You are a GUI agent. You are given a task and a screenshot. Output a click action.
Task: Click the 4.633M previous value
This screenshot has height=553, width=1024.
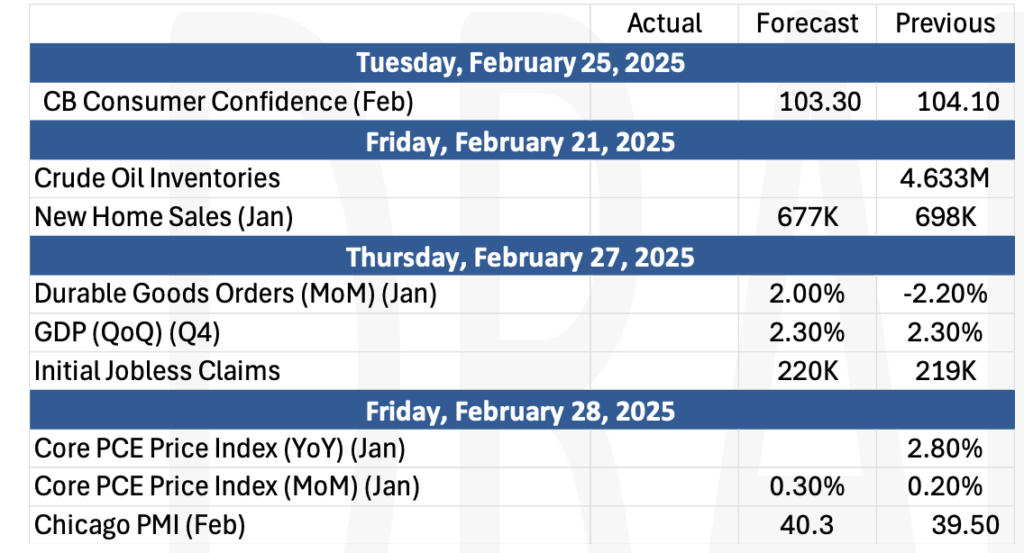tap(945, 178)
